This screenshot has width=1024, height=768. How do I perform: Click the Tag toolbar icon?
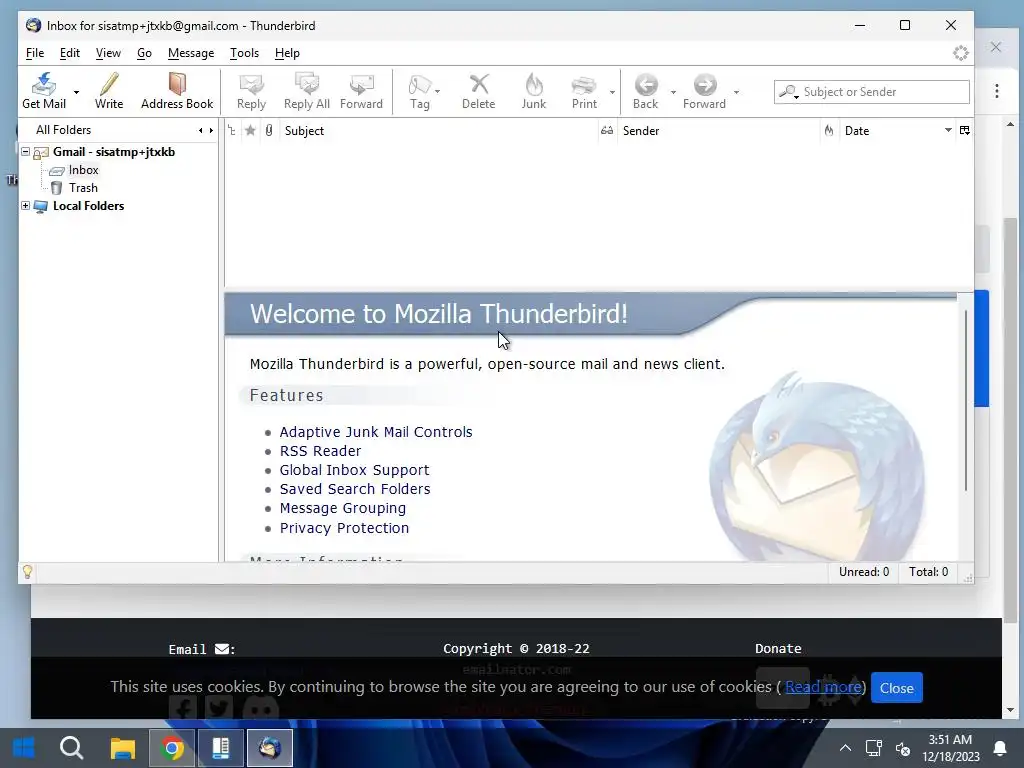click(x=419, y=91)
